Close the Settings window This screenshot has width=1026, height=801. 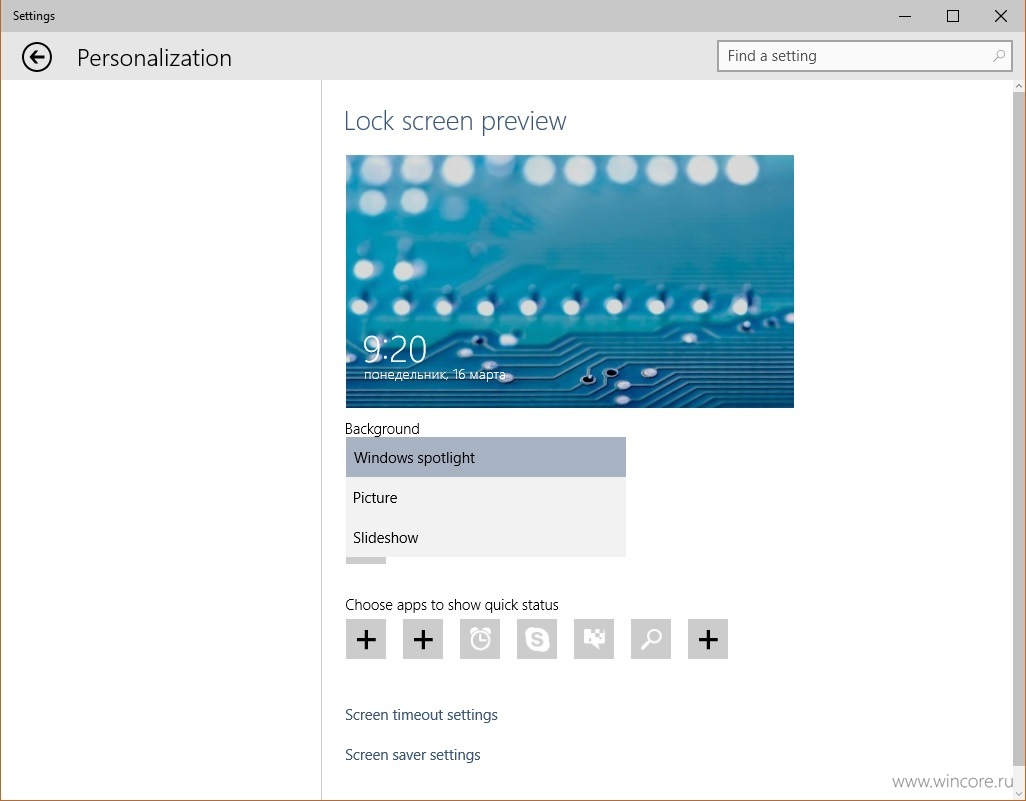pos(1001,16)
